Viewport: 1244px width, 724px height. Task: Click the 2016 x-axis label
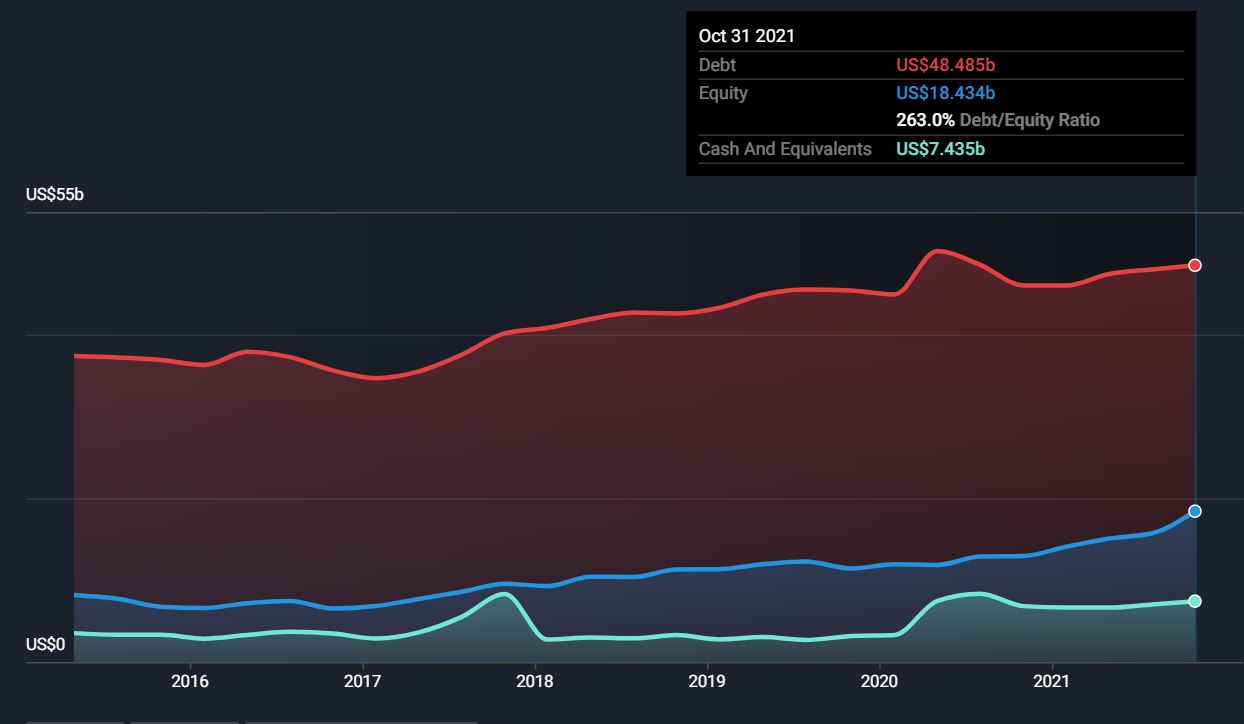[190, 681]
